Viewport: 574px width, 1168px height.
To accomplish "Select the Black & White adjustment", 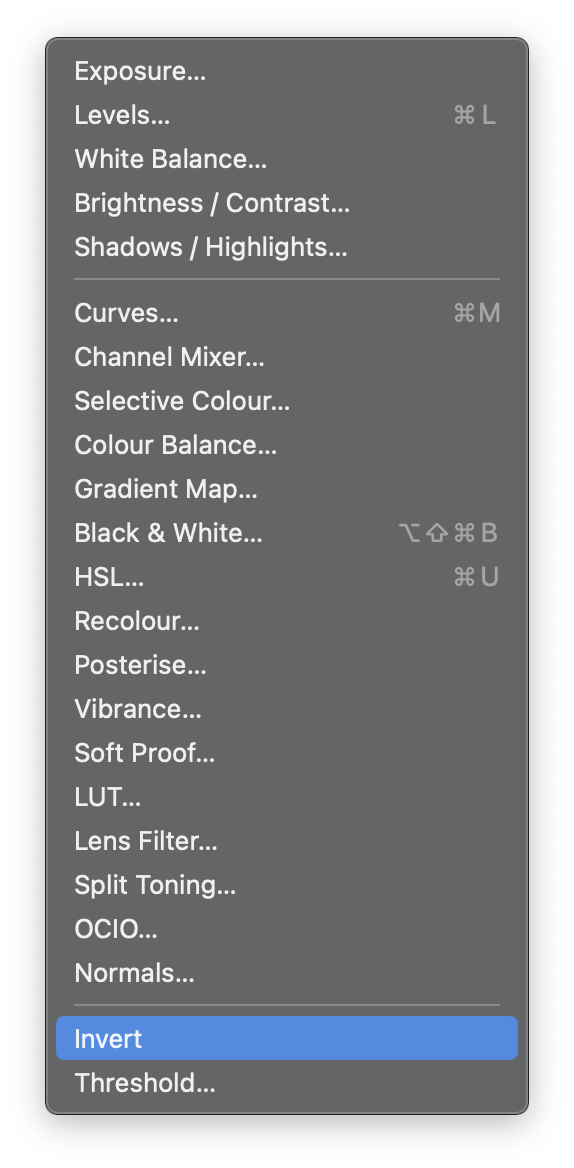I will pyautogui.click(x=287, y=533).
